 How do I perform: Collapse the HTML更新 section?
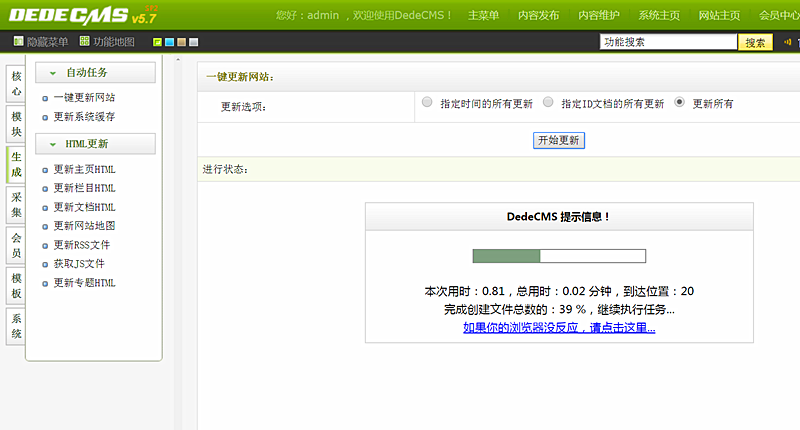[x=95, y=144]
